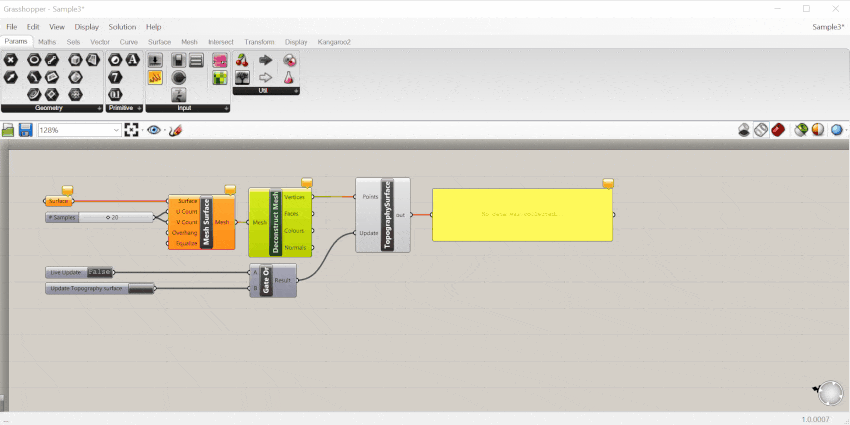This screenshot has width=850, height=425.
Task: Choose the Brep cube parameter icon
Action: click(x=75, y=60)
